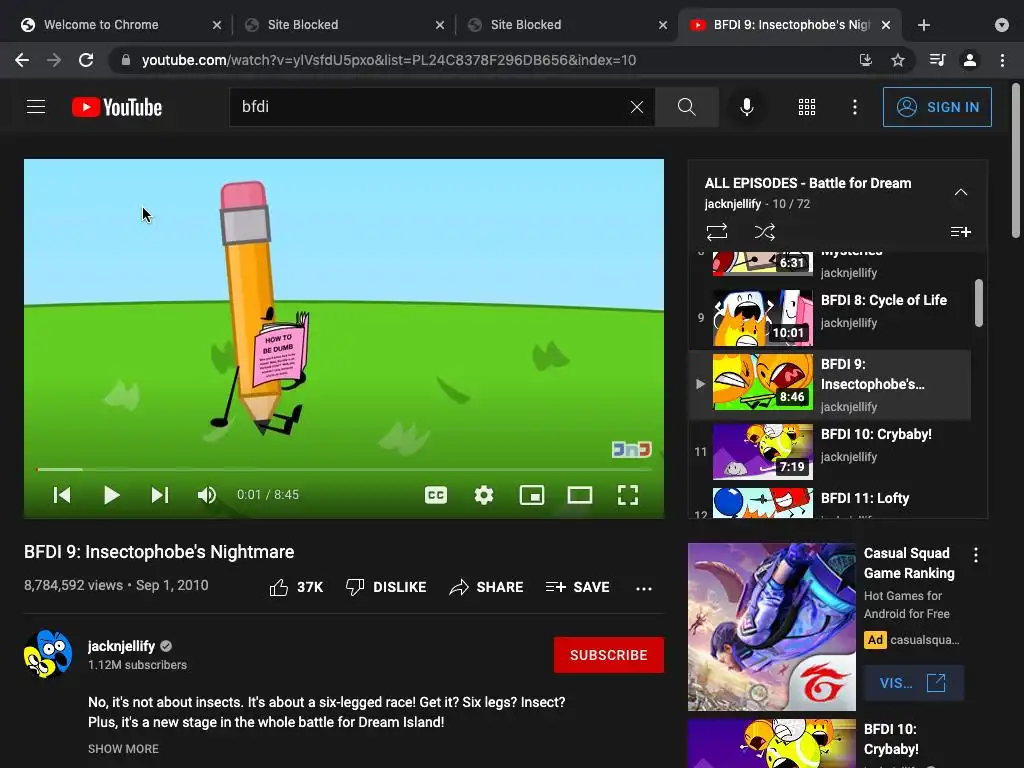Play BFDI 10: Crybaby! from playlist
The width and height of the screenshot is (1024, 768).
coord(831,452)
